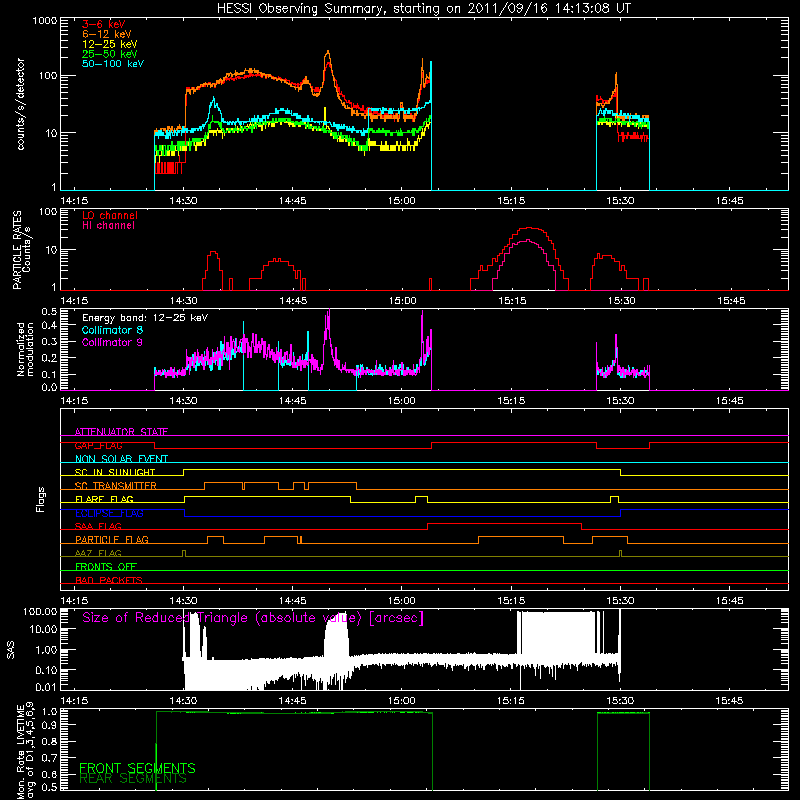Click the 'Energy band: 12-25 keV' label
This screenshot has width=800, height=800.
coord(145,318)
